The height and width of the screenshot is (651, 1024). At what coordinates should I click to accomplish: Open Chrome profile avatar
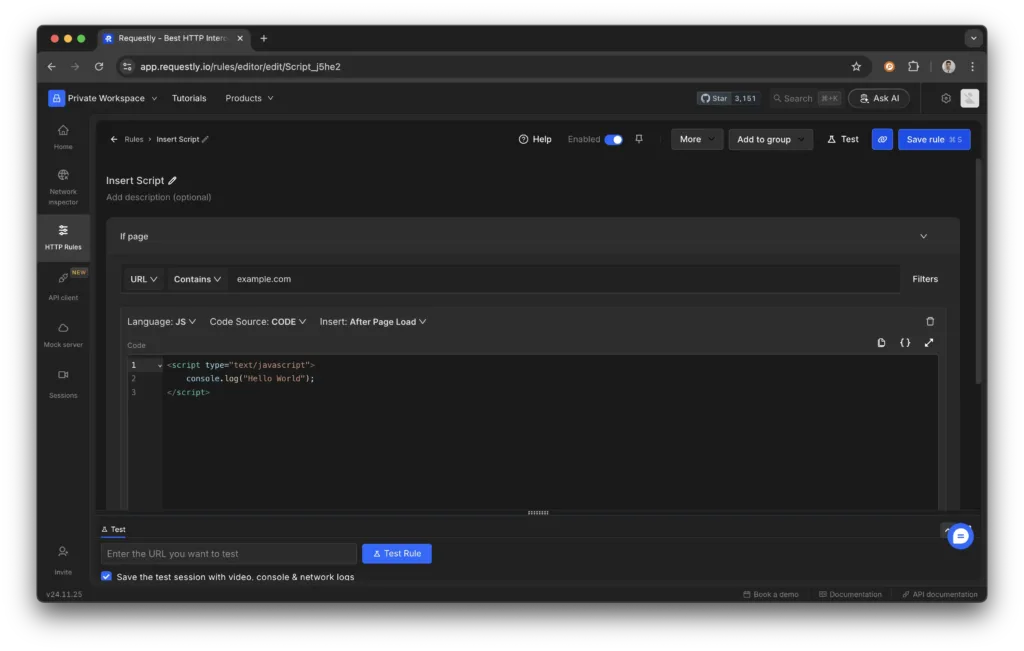click(x=948, y=67)
